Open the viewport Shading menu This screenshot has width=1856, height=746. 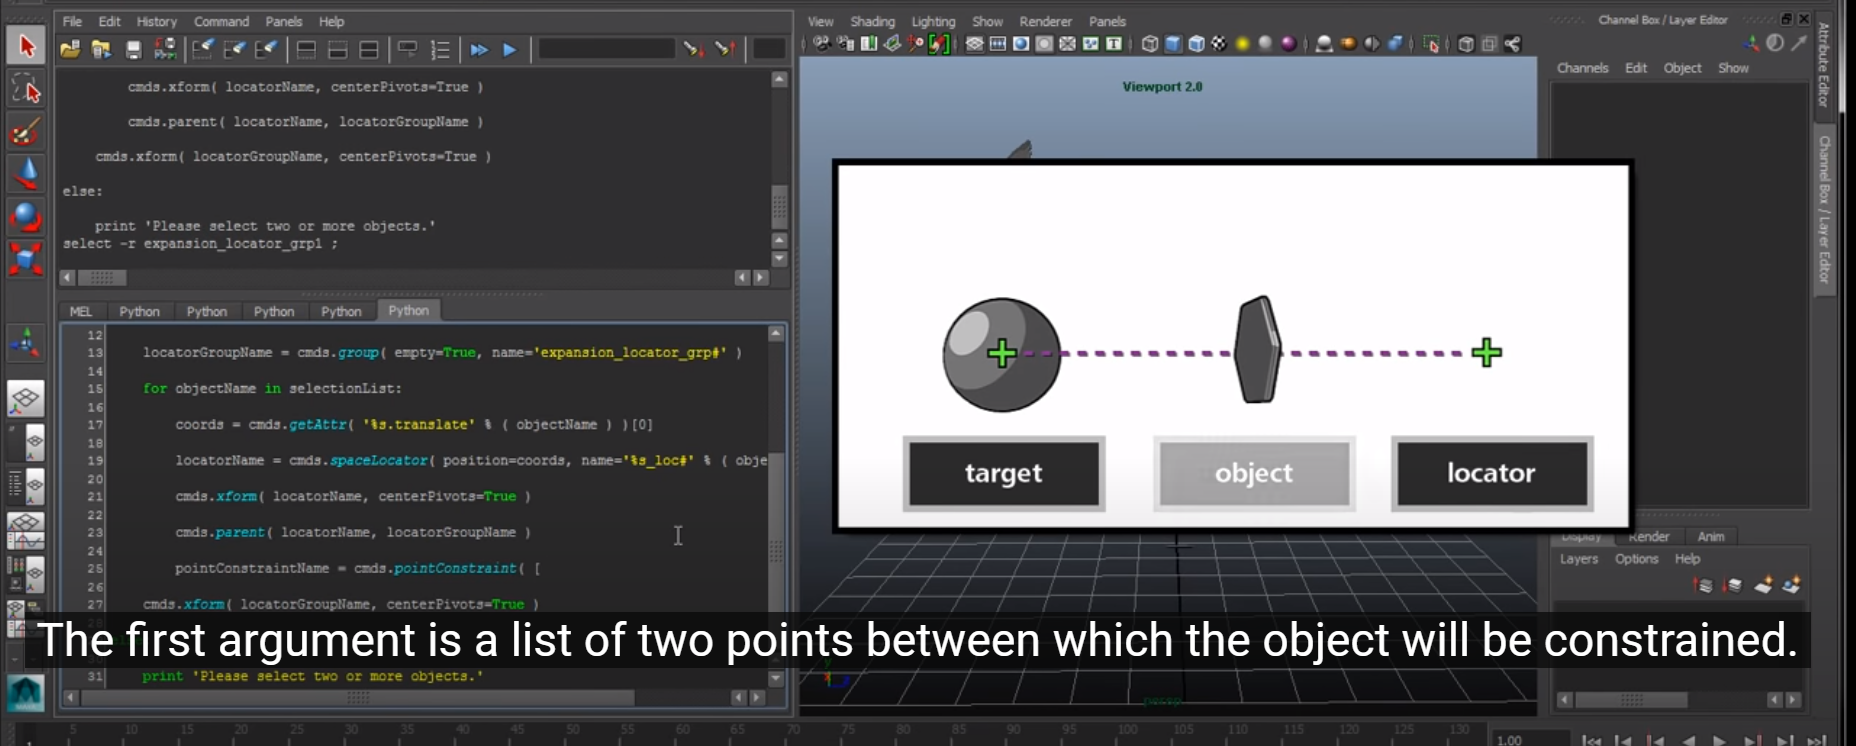tap(872, 21)
